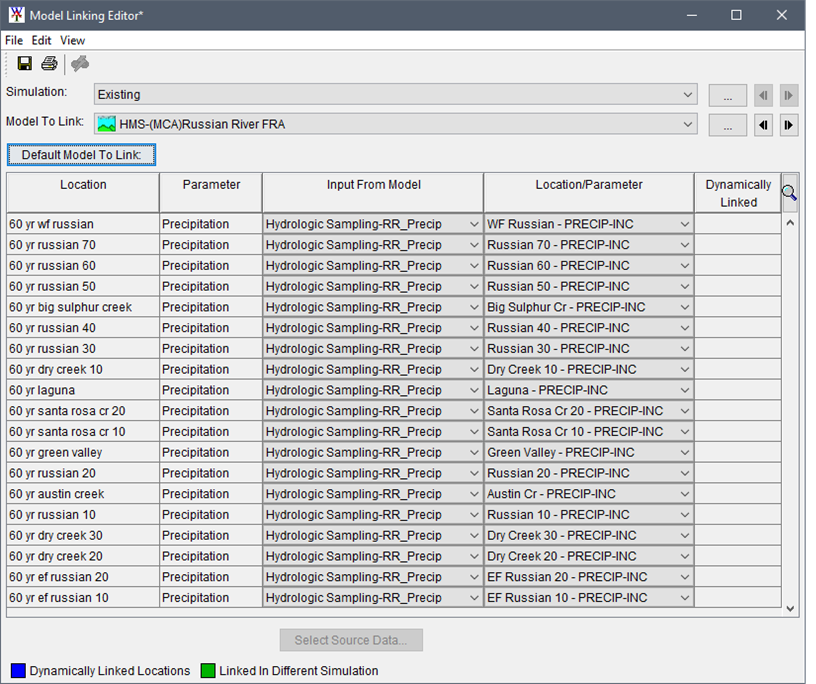Click the Select Source Data button
The height and width of the screenshot is (684, 816).
click(x=350, y=640)
